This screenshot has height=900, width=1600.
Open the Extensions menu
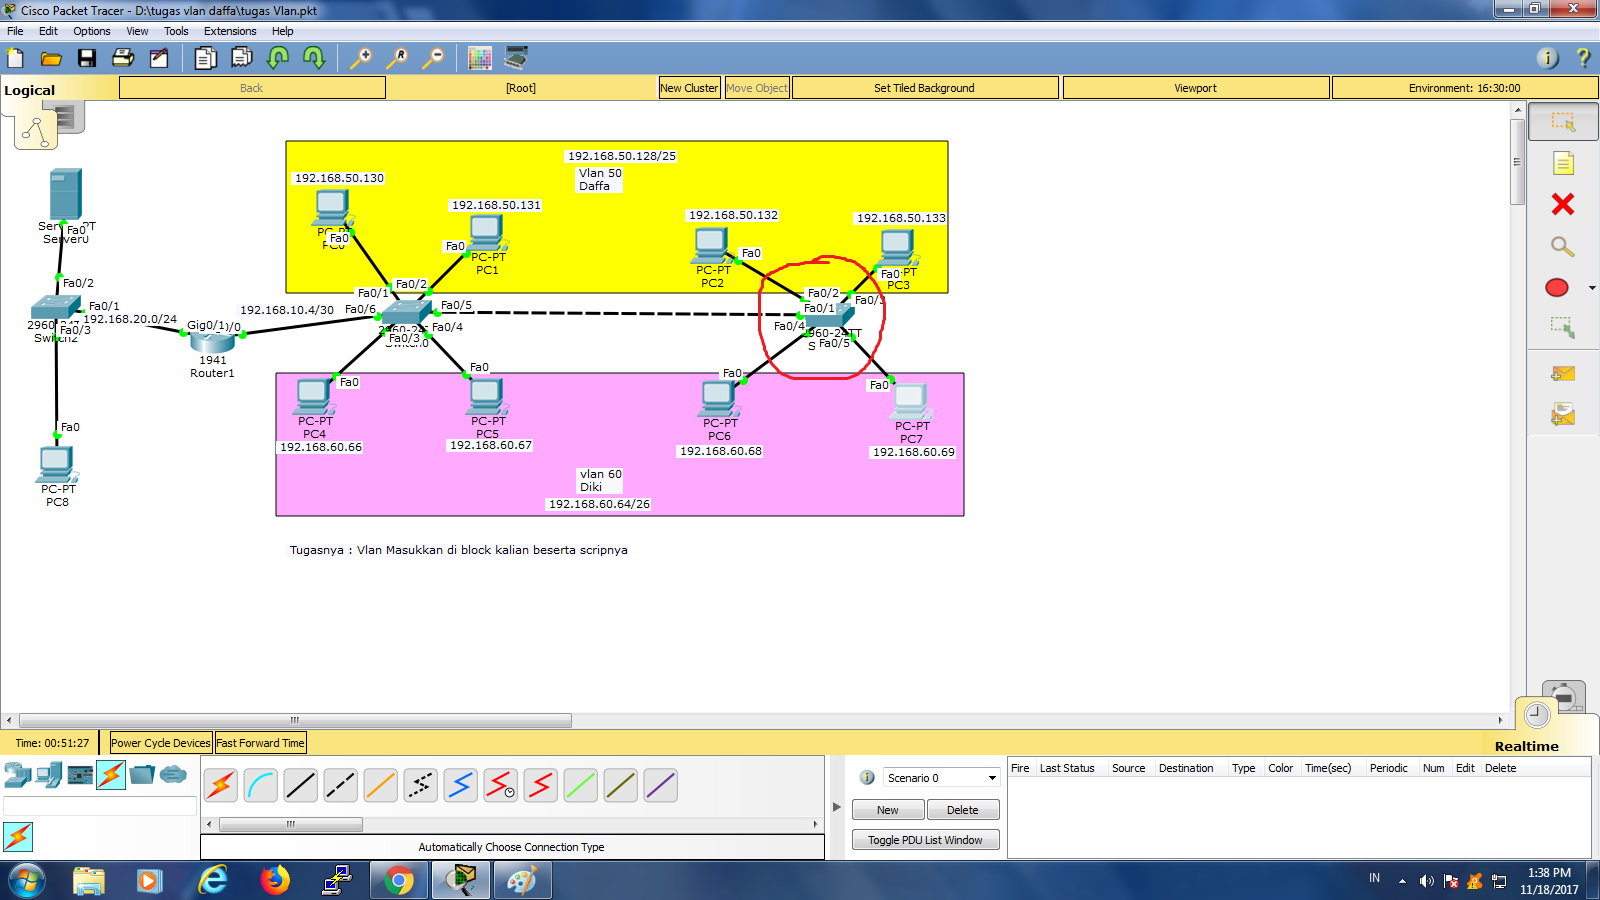230,31
